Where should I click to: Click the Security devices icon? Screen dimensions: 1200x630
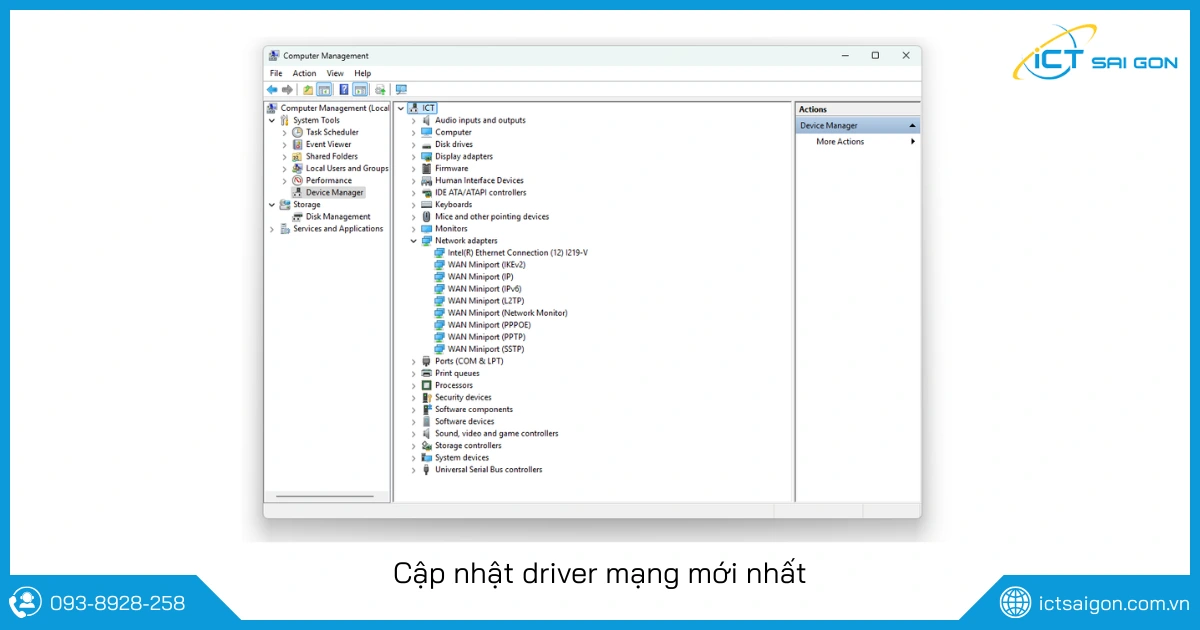click(x=426, y=397)
